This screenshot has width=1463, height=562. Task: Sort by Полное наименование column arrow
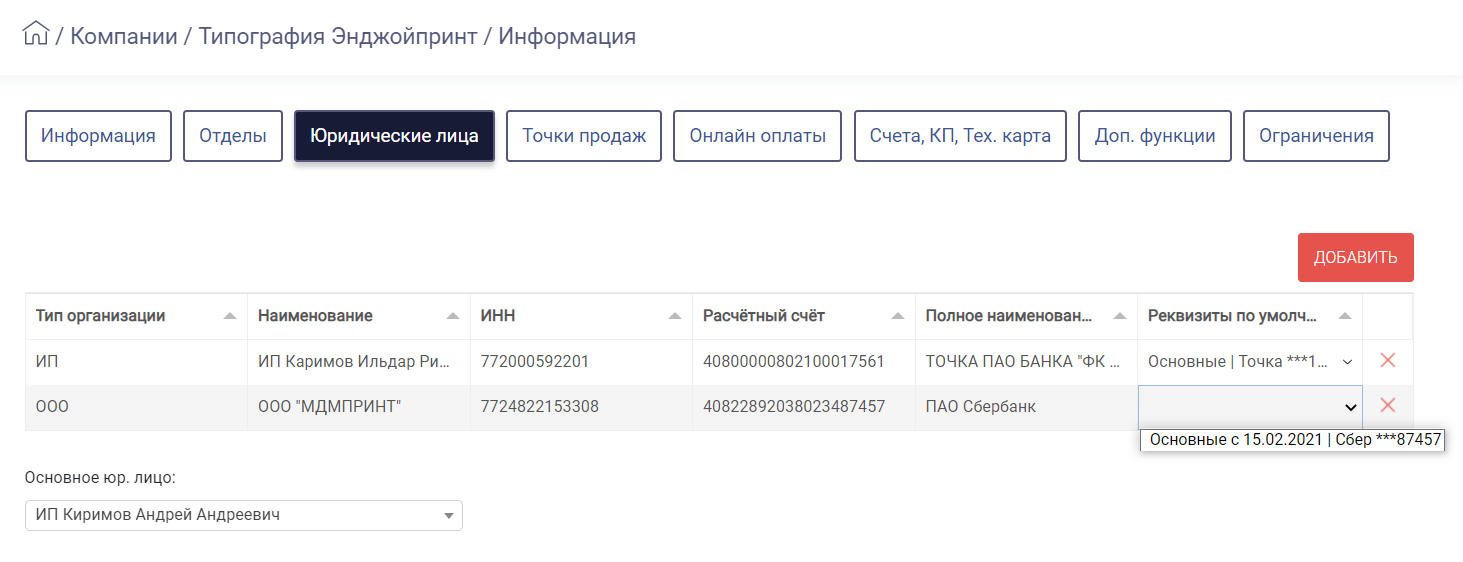click(1119, 316)
